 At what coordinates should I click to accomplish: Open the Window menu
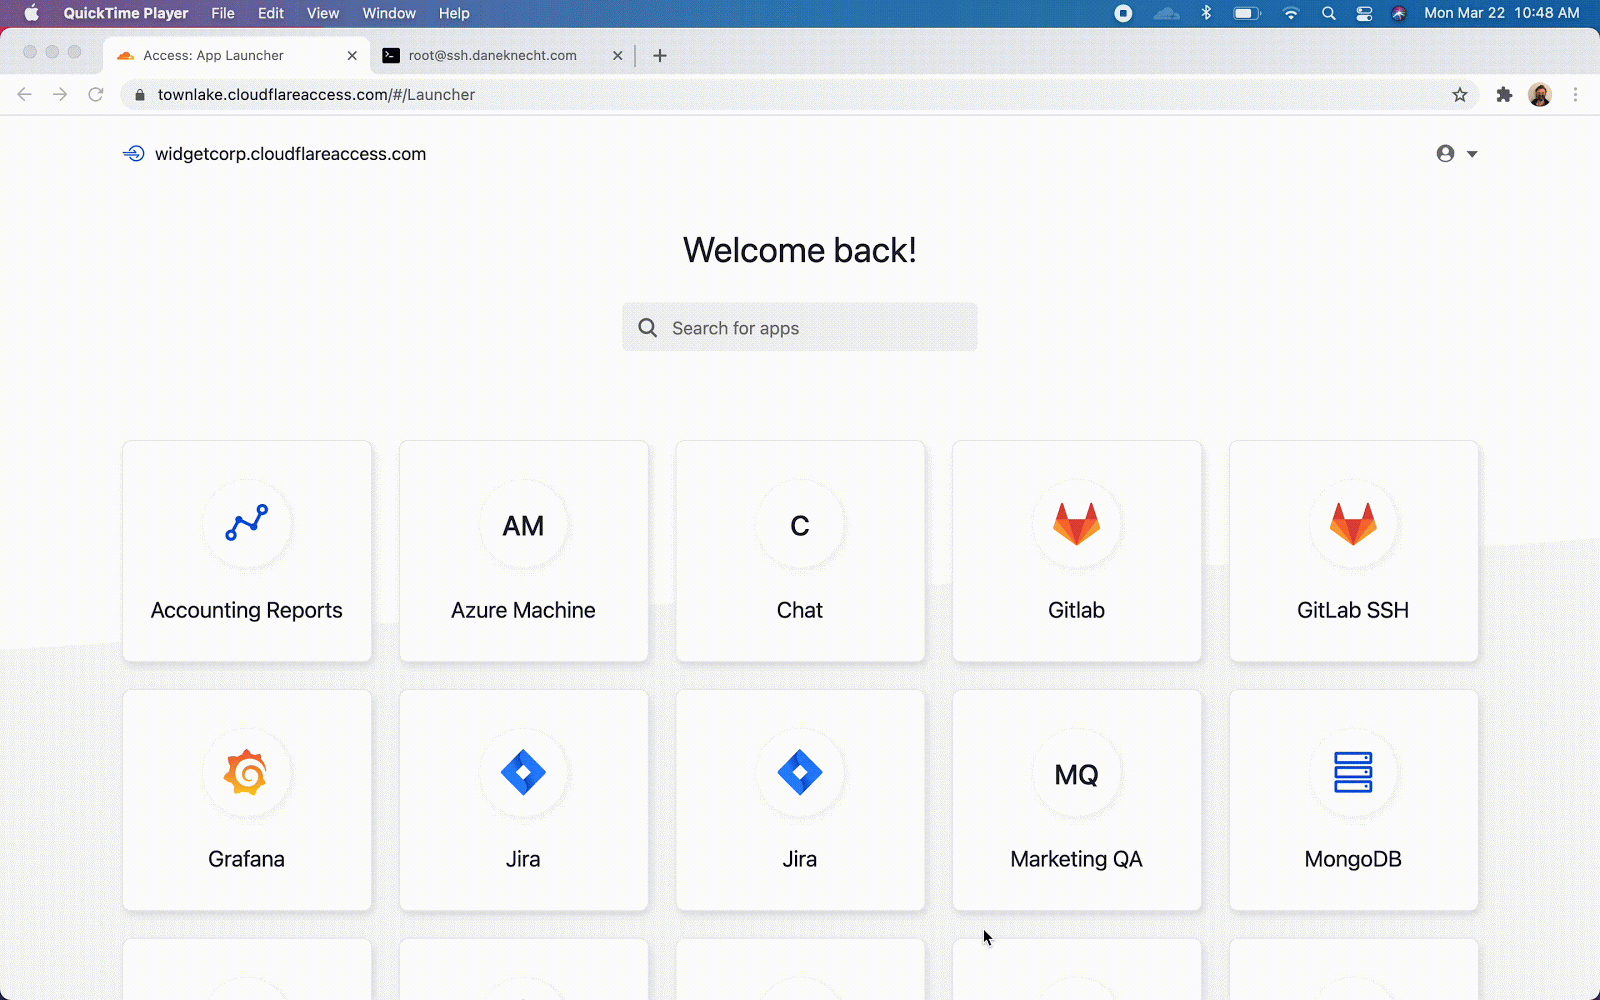tap(389, 13)
